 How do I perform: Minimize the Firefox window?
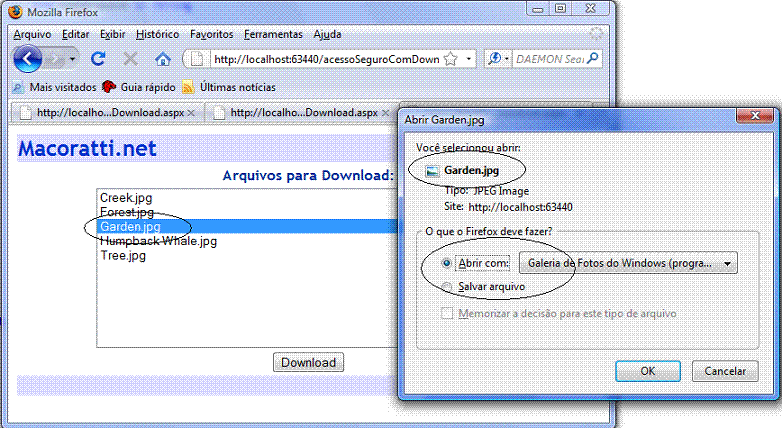pos(538,8)
